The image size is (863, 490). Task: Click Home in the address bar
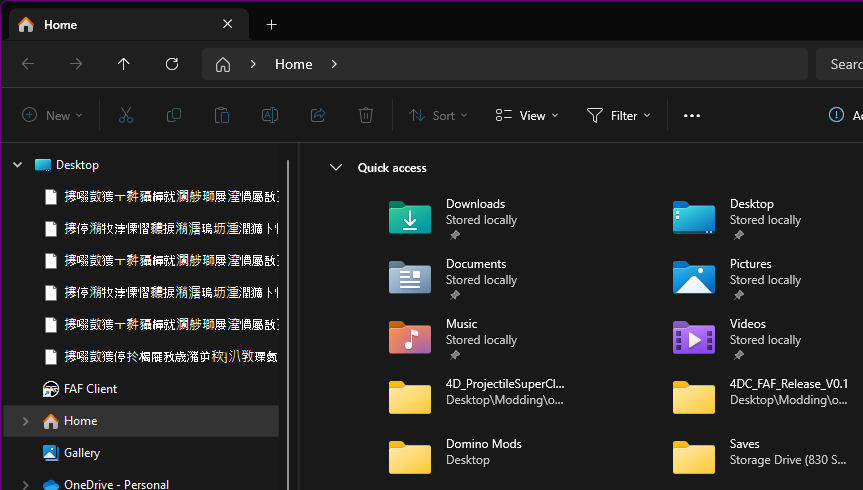(294, 64)
